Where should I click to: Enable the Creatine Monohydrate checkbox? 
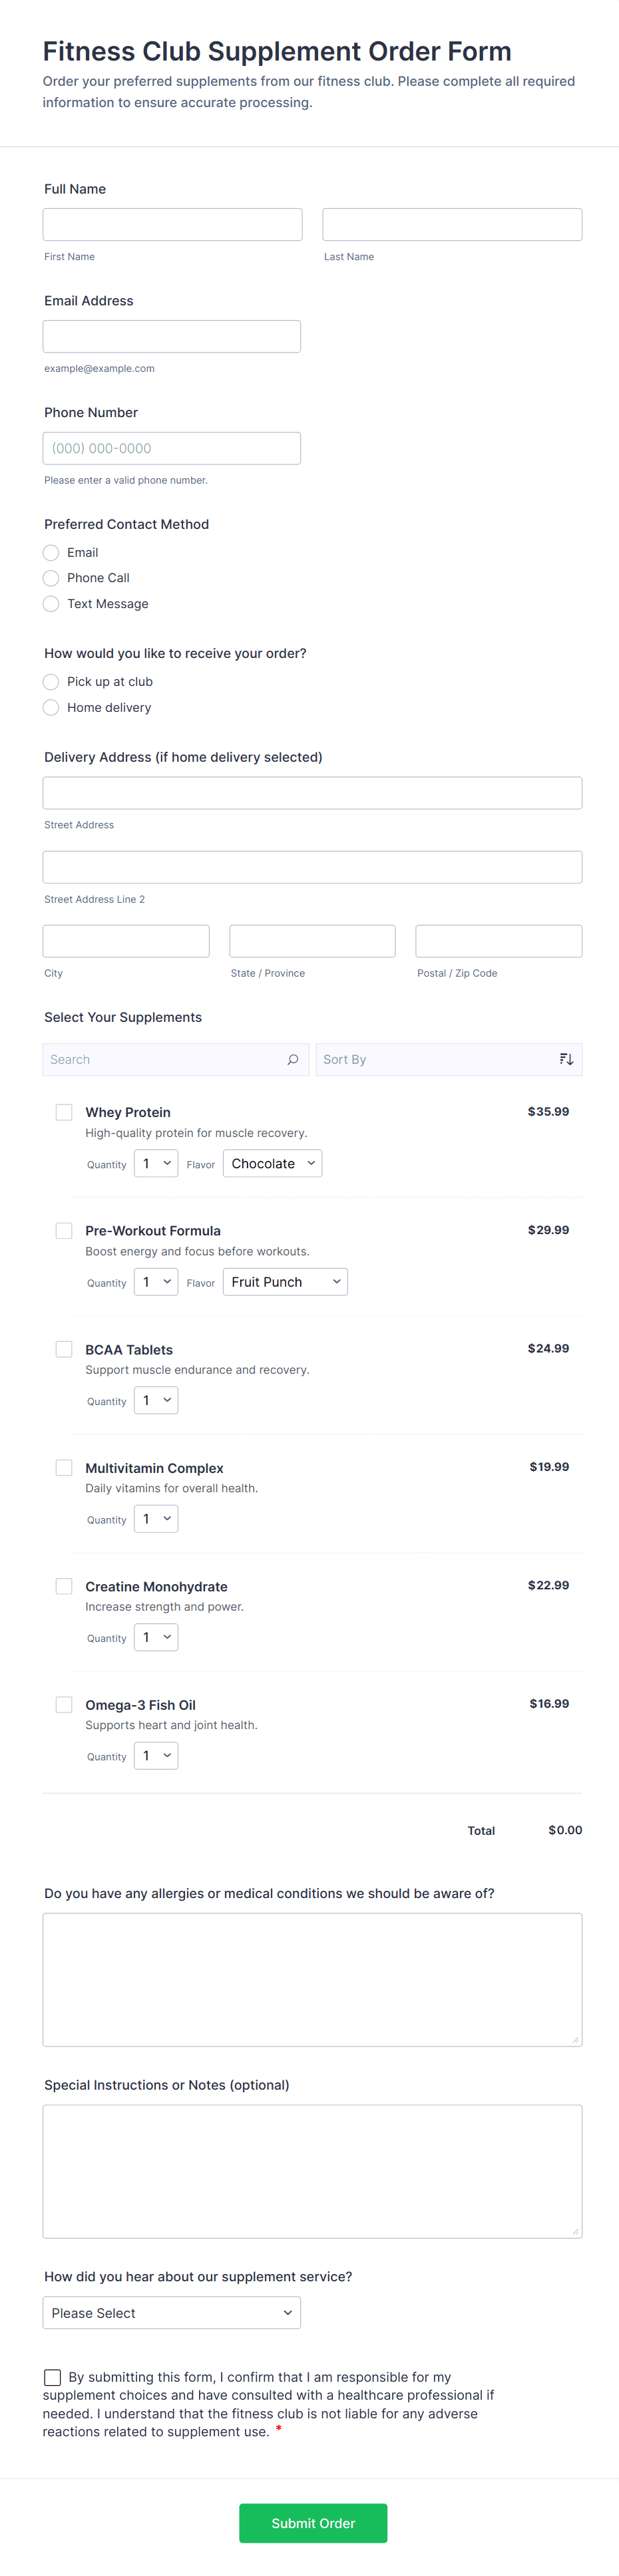64,1586
